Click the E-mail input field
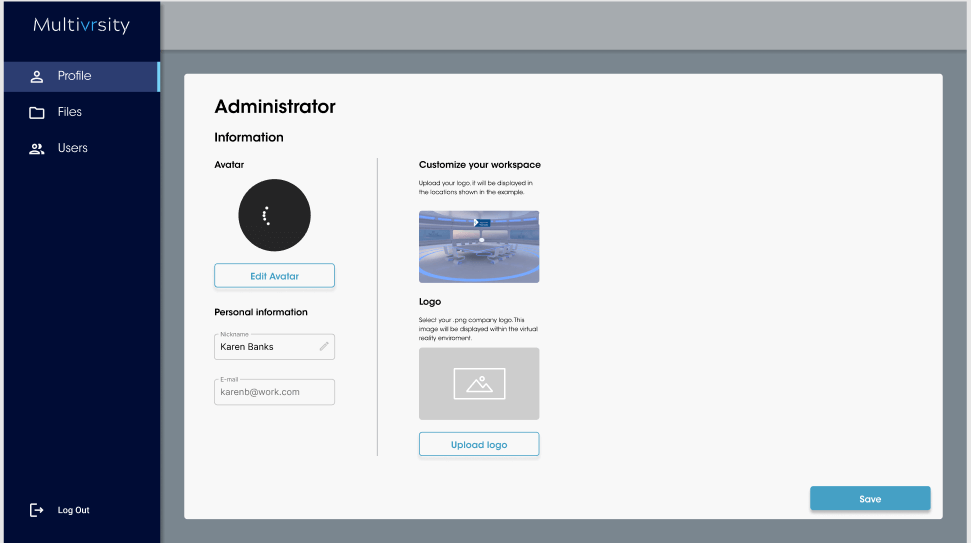 (x=274, y=392)
